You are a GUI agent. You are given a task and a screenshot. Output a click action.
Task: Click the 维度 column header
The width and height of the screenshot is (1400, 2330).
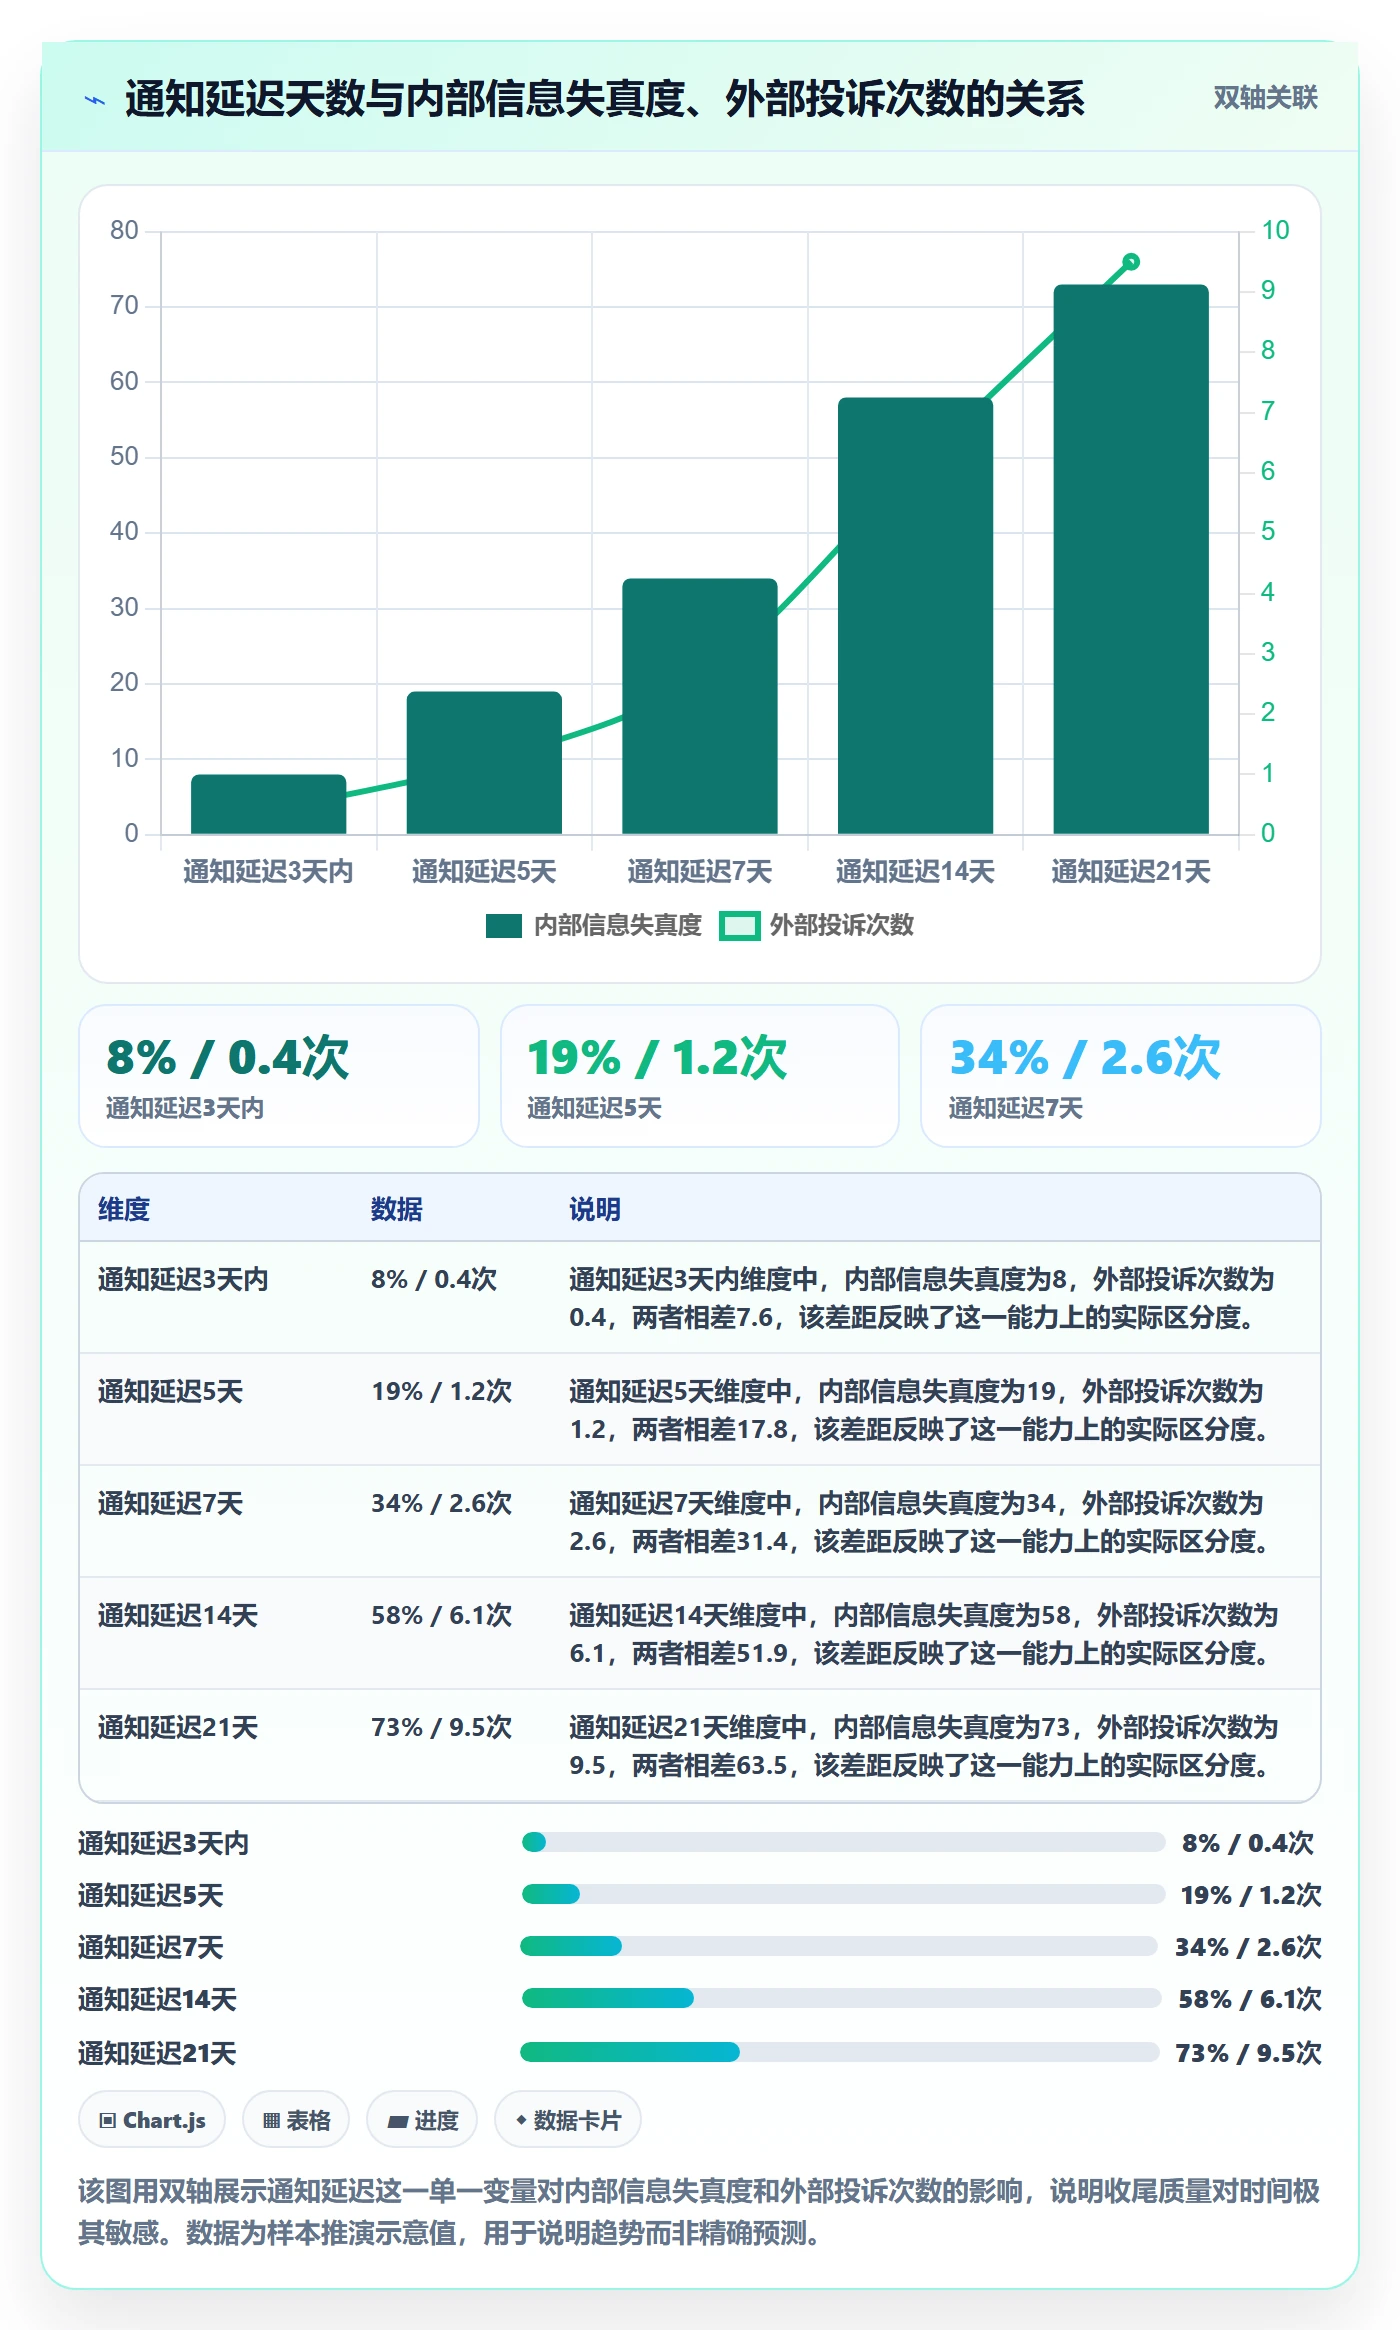click(124, 1209)
